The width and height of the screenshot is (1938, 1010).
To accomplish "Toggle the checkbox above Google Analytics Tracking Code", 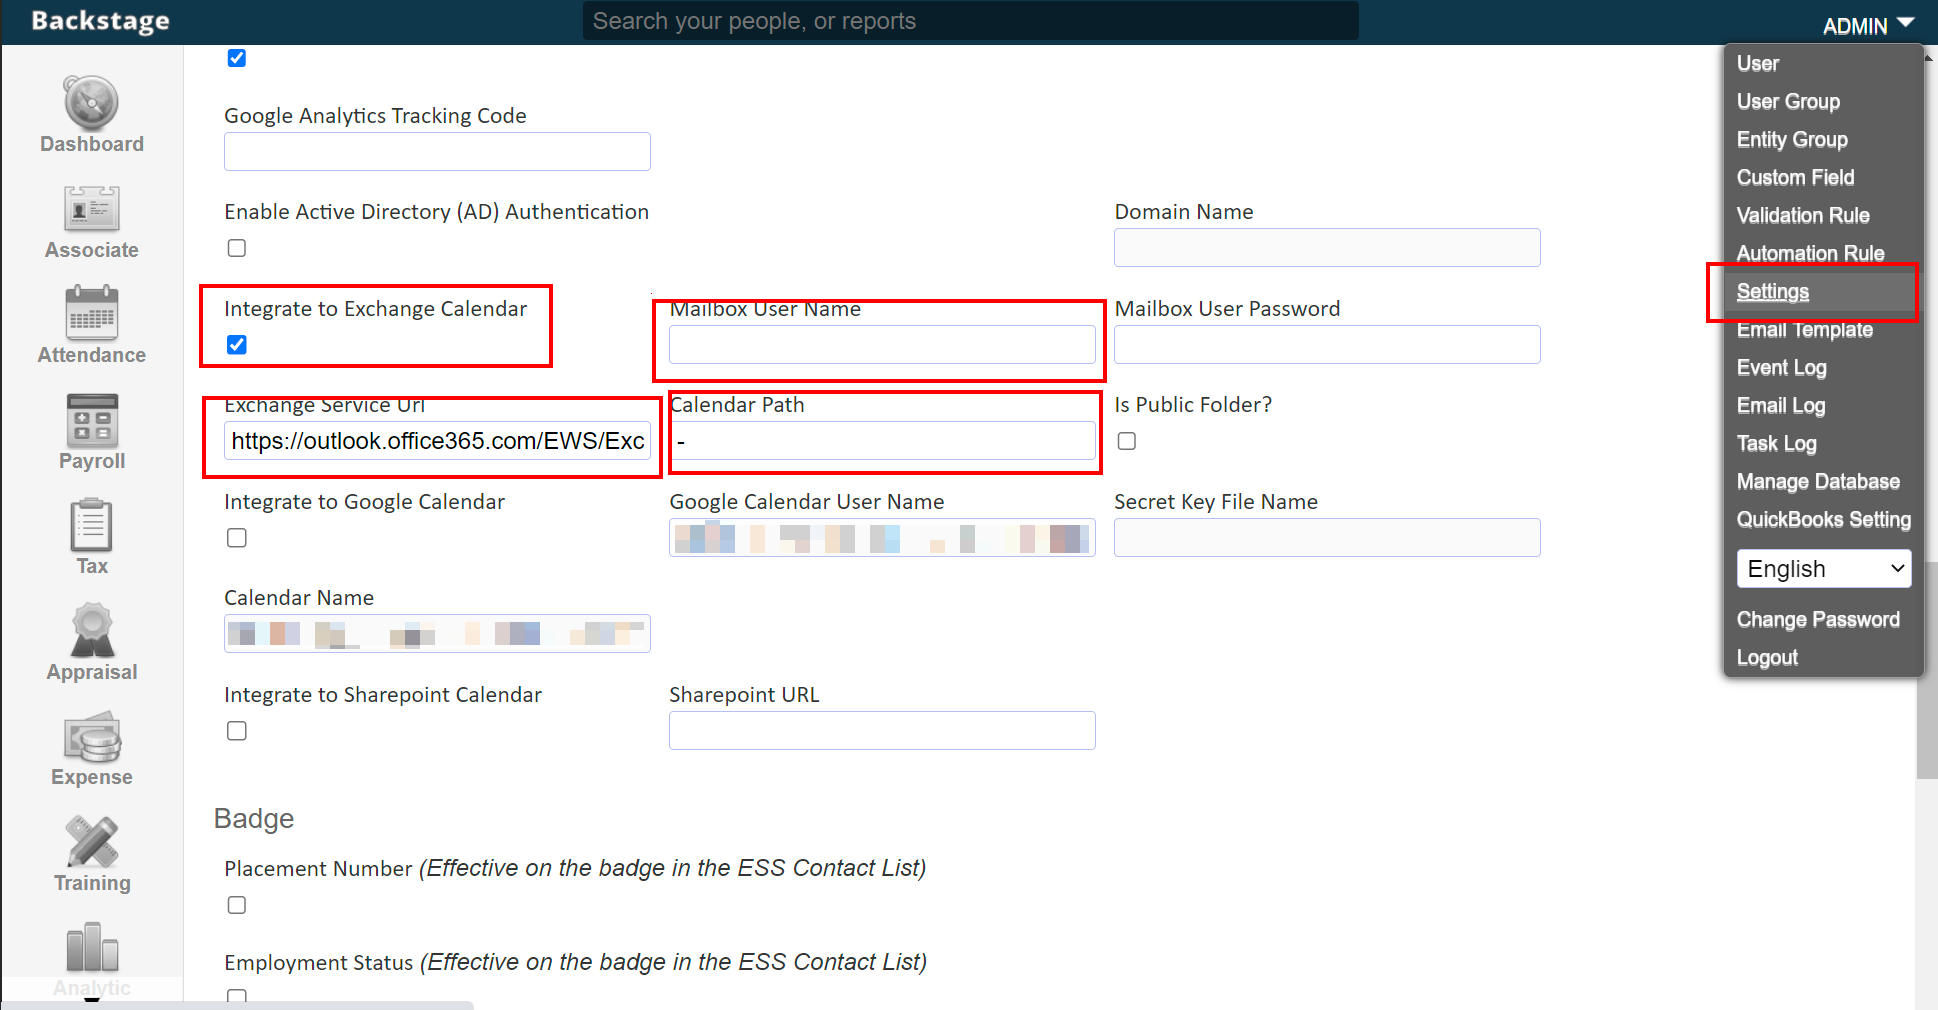I will [x=237, y=58].
